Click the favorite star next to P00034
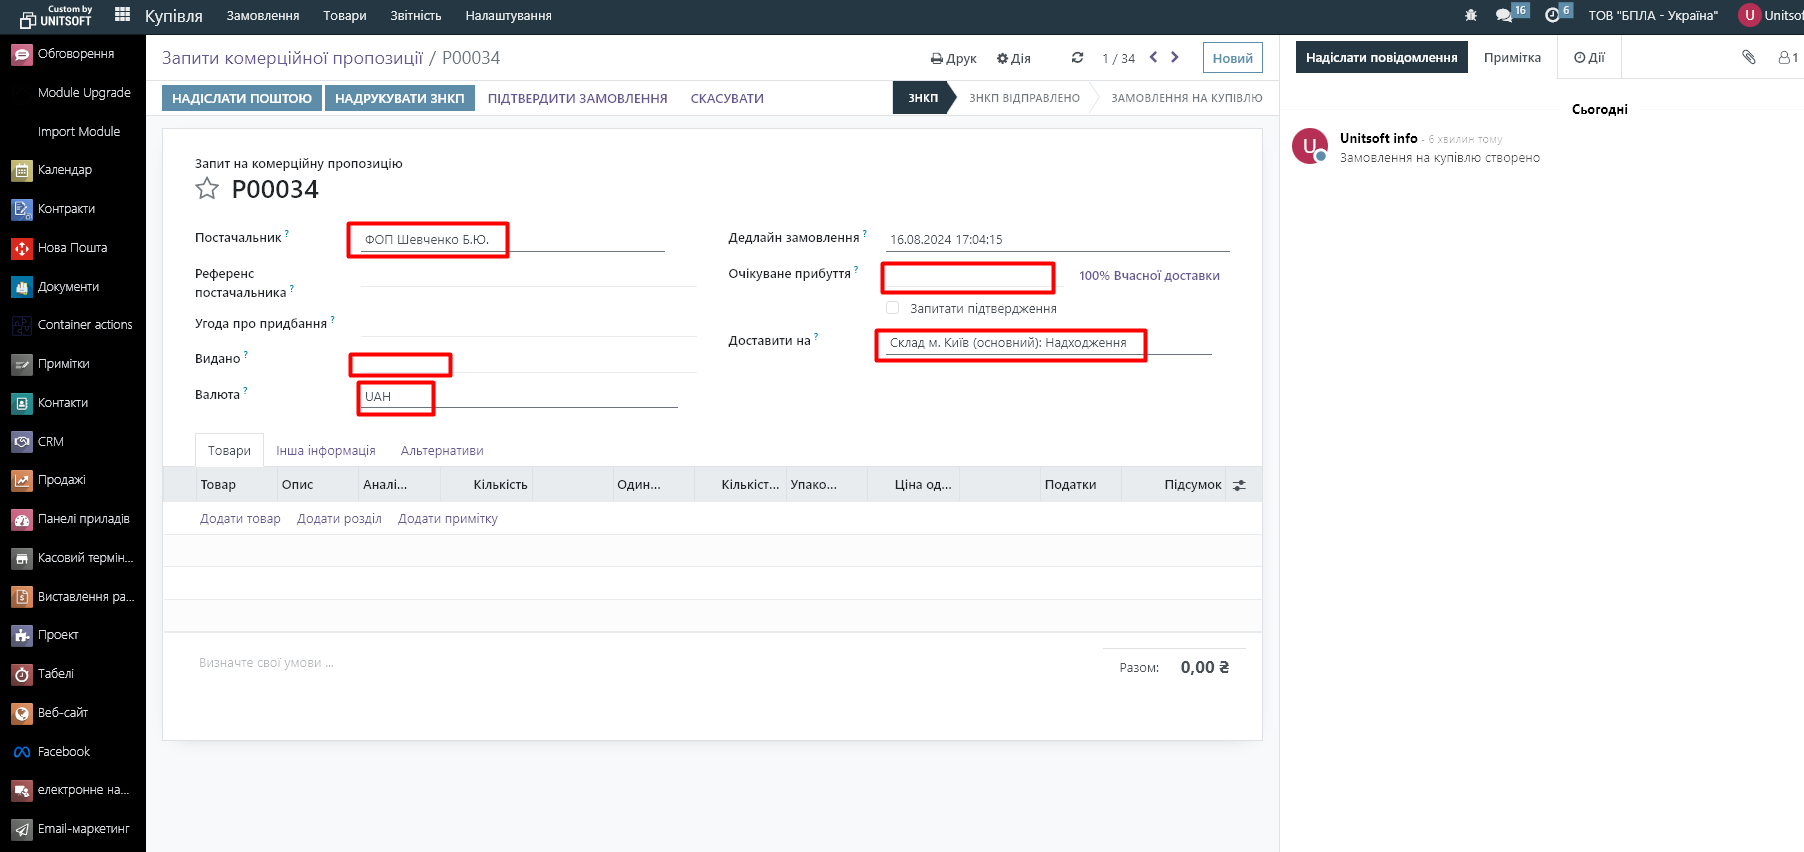Image resolution: width=1804 pixels, height=852 pixels. click(x=207, y=189)
